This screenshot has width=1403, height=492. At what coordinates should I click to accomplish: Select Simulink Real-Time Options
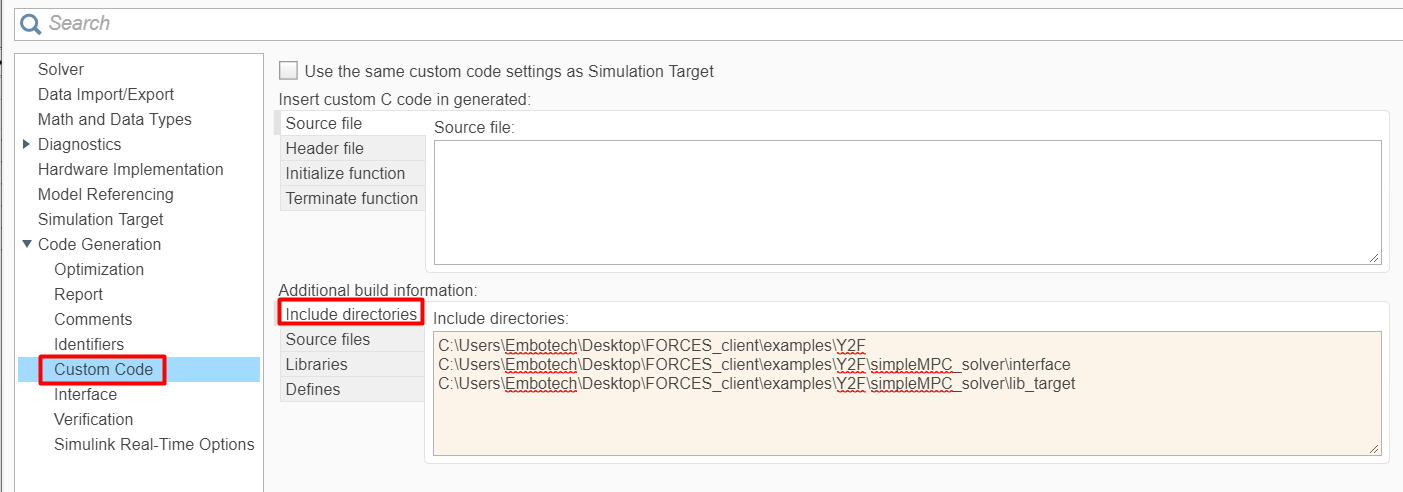[154, 444]
